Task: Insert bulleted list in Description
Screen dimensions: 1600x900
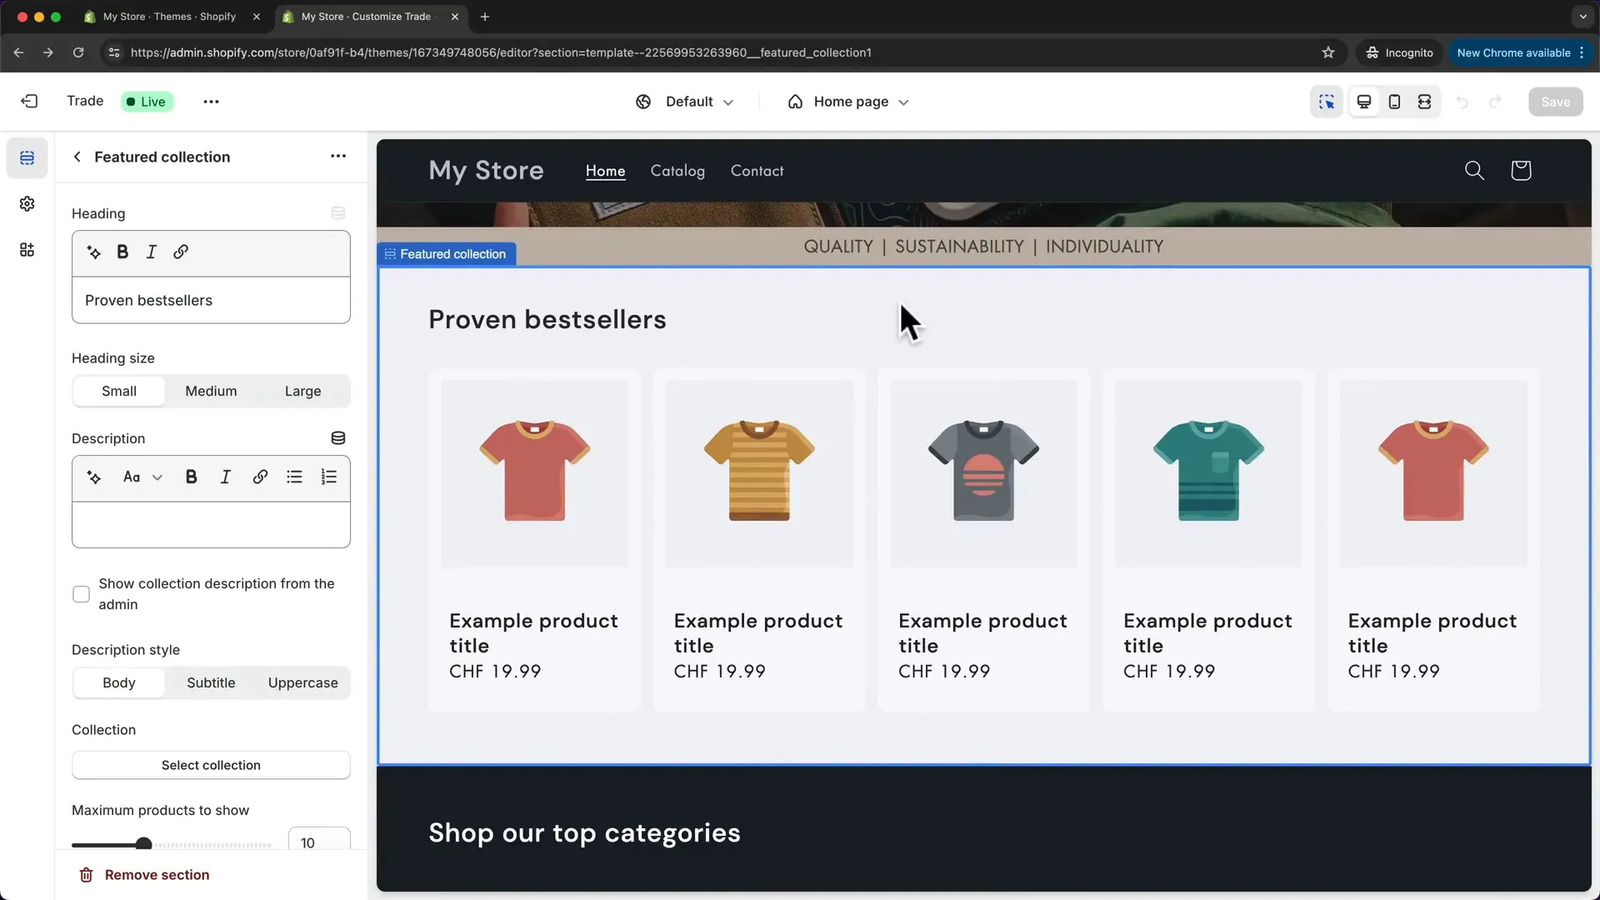Action: [294, 477]
